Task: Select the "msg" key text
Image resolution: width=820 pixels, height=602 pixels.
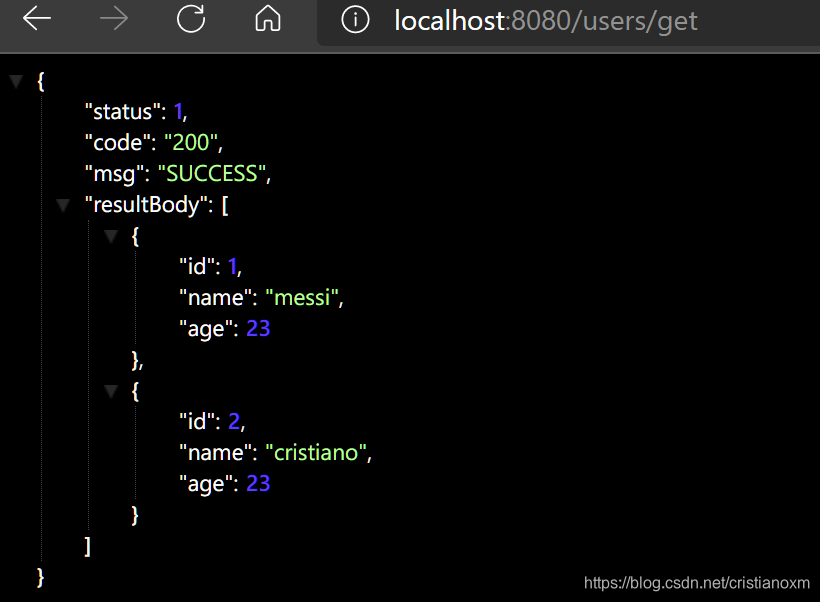Action: coord(114,174)
